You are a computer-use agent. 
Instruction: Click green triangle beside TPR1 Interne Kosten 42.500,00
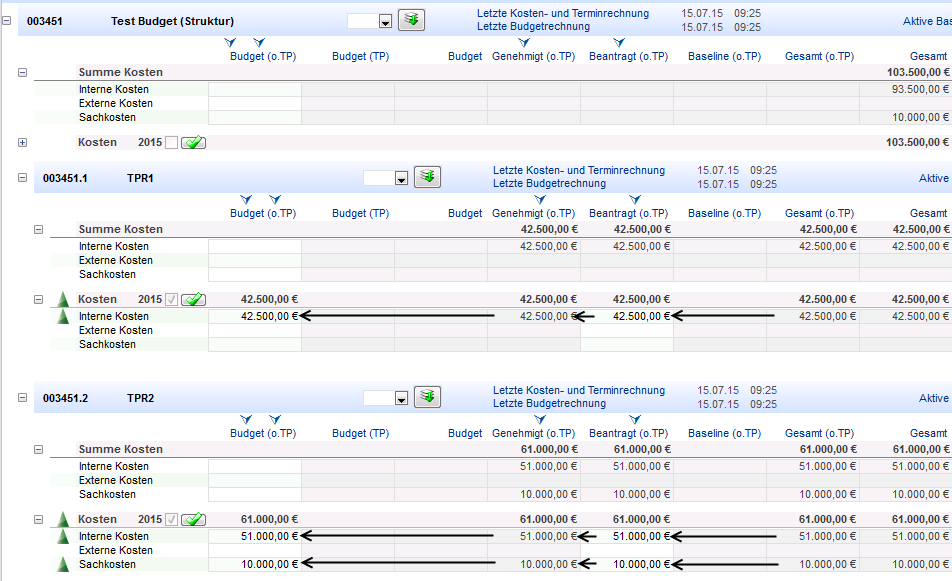point(63,316)
